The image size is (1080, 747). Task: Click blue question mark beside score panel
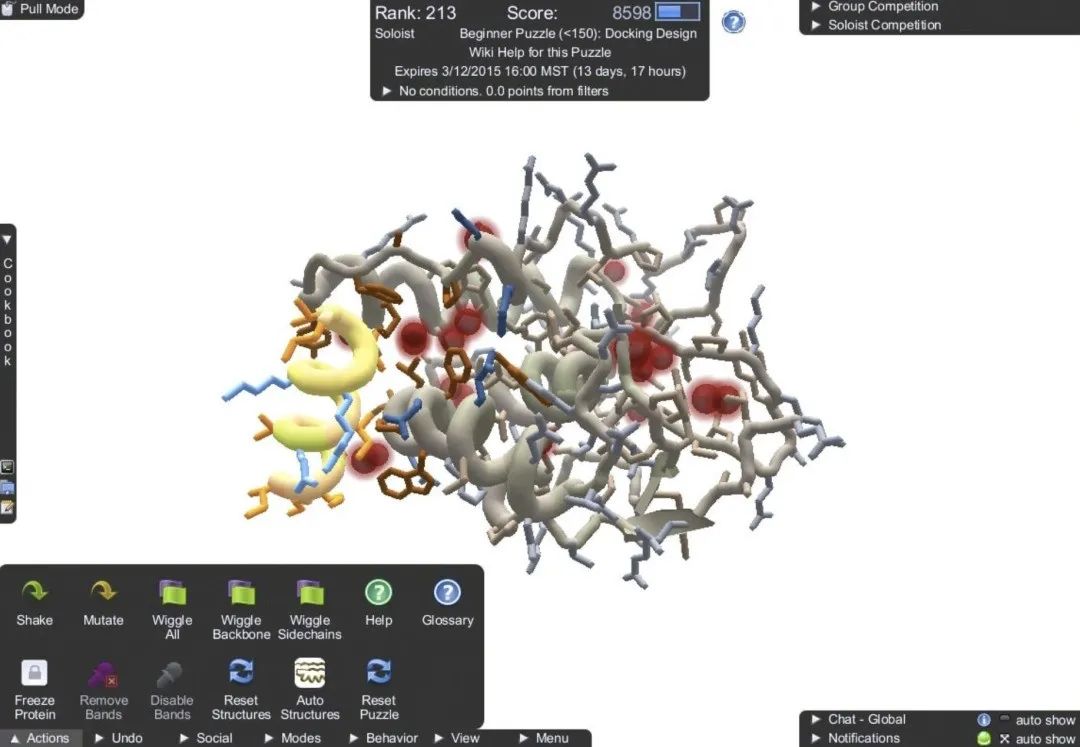pyautogui.click(x=734, y=22)
